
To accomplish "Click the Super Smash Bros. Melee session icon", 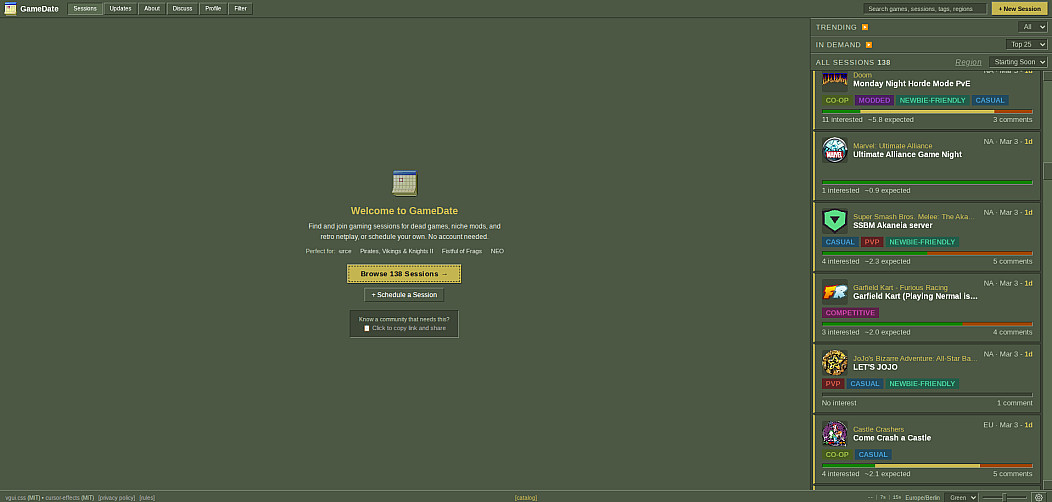I will click(x=834, y=220).
